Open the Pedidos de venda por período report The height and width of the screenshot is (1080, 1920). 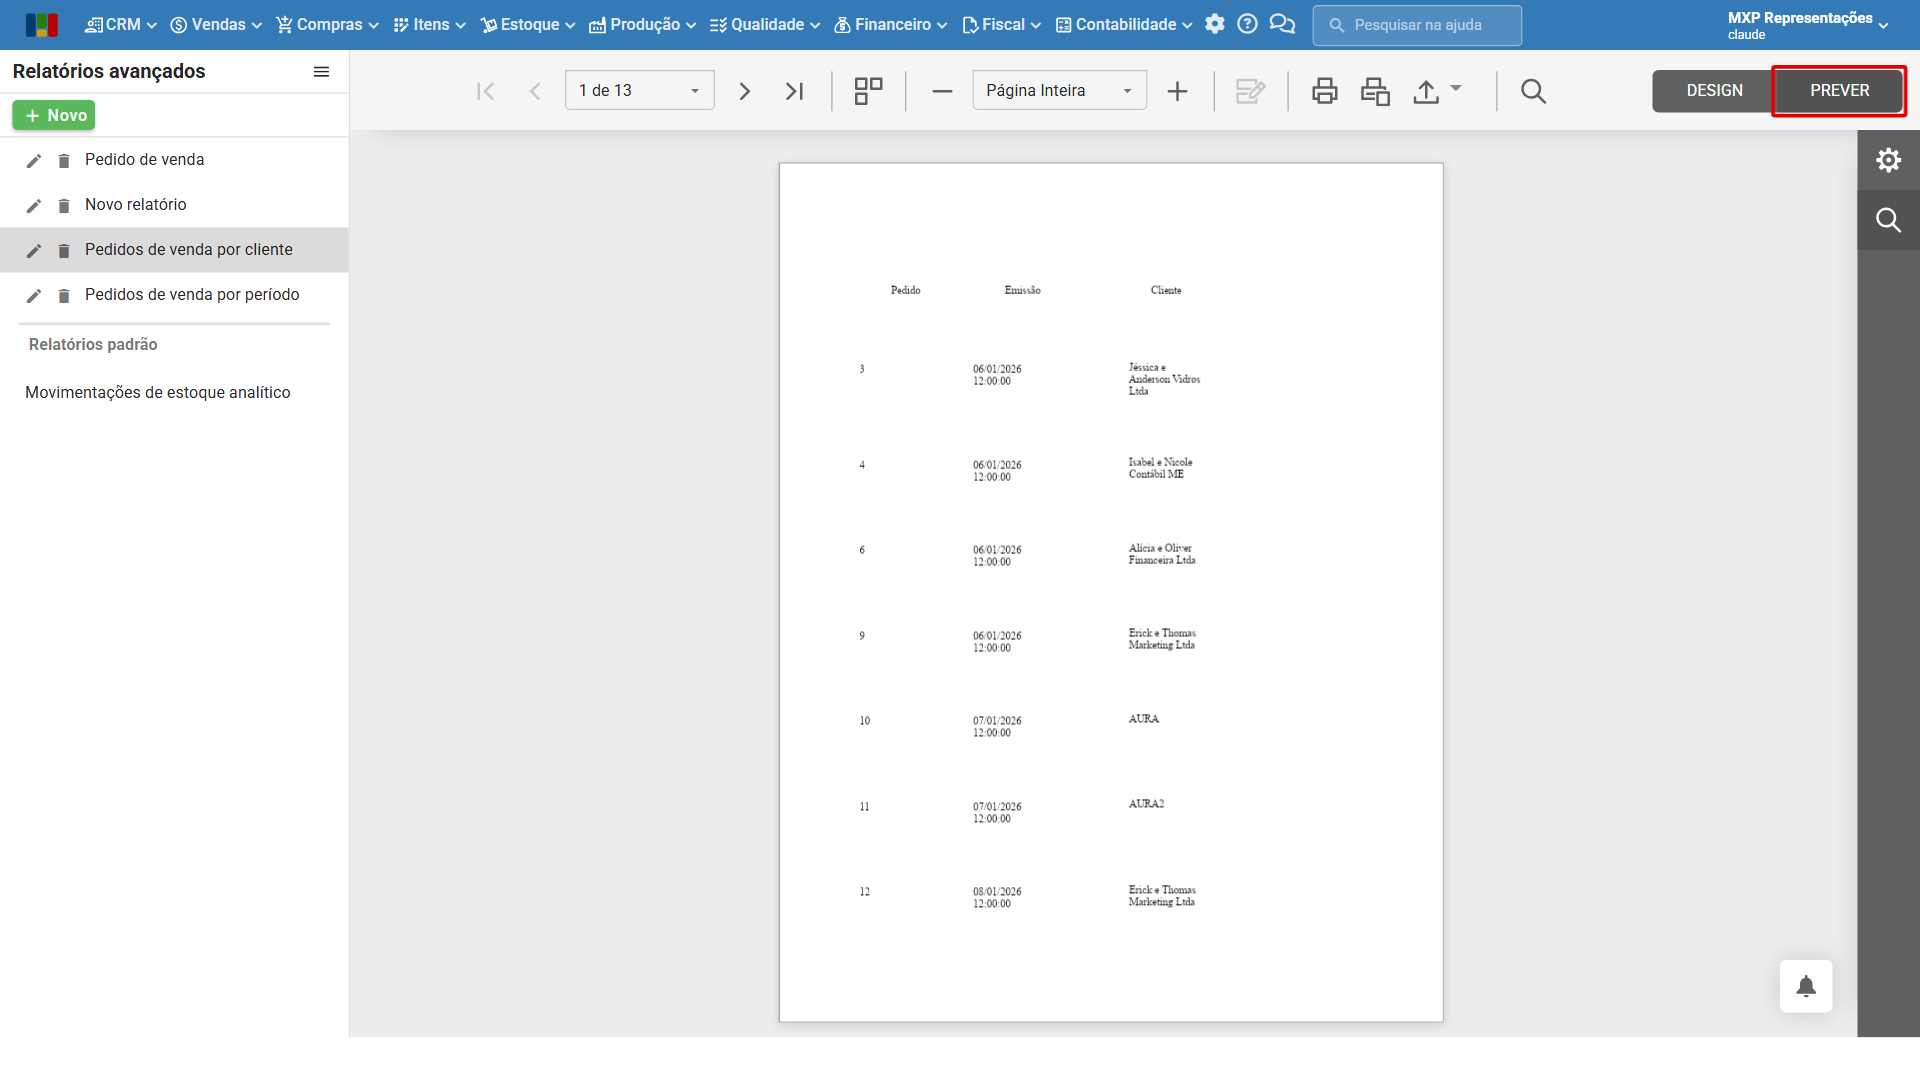(192, 294)
